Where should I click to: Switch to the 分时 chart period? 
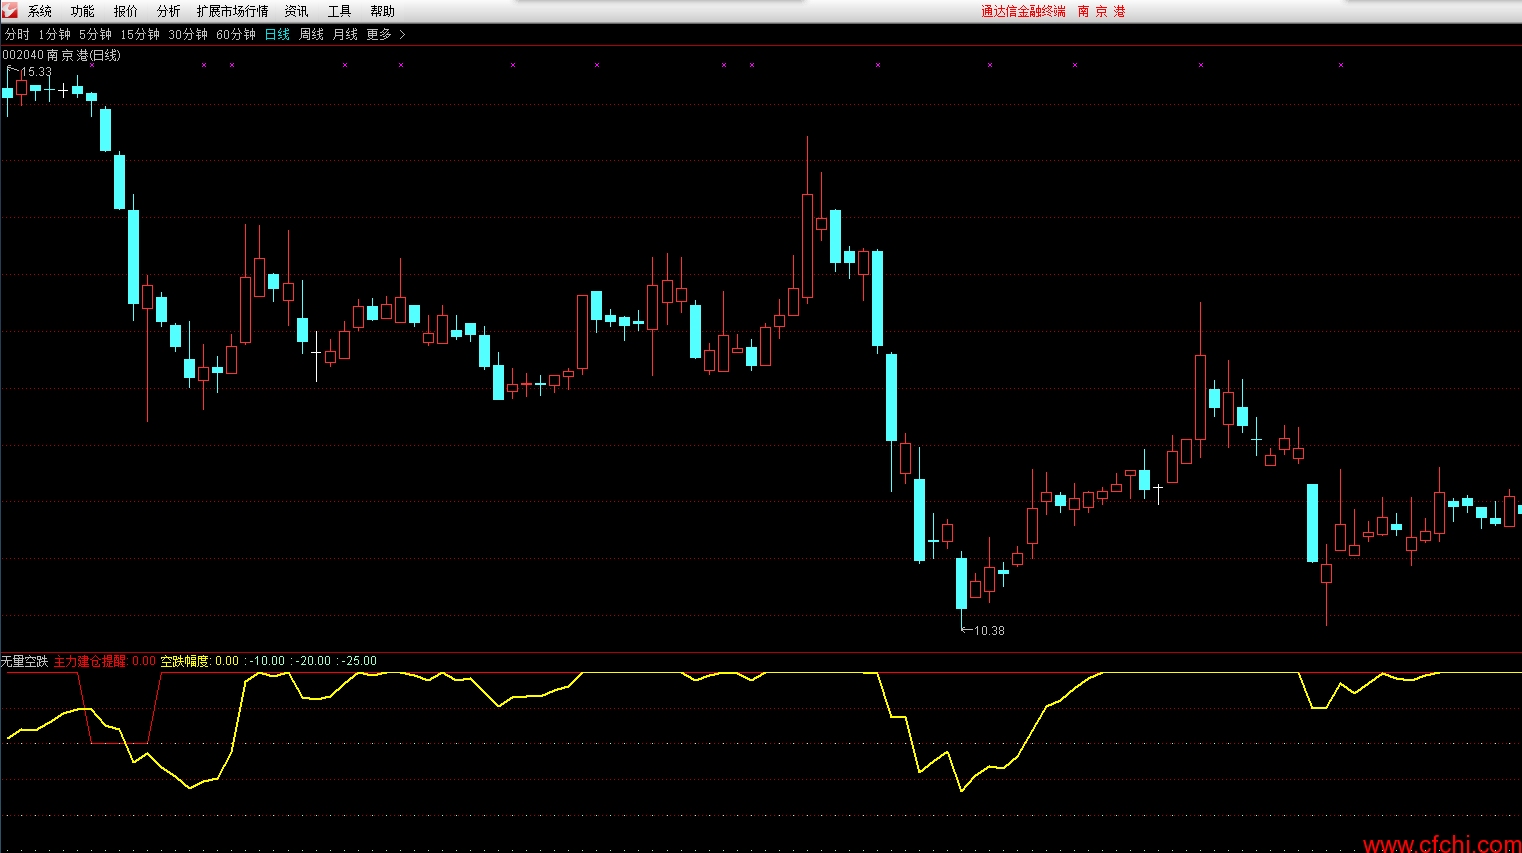(x=17, y=34)
